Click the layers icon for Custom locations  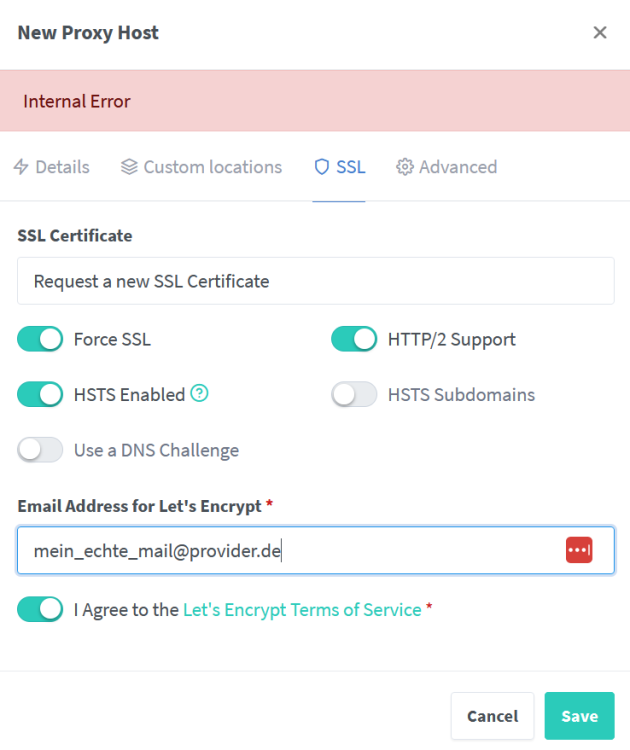point(129,167)
